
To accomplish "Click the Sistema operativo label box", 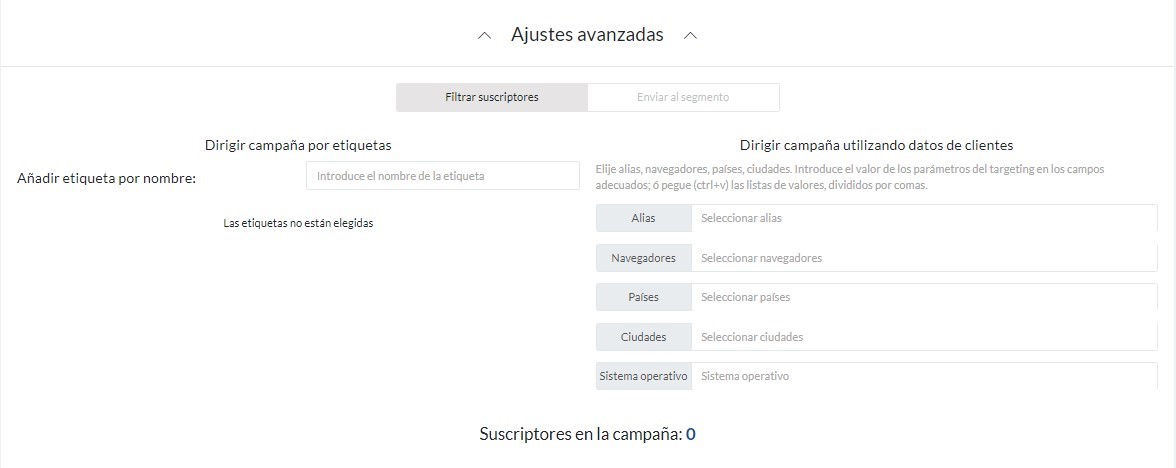I will pyautogui.click(x=644, y=376).
